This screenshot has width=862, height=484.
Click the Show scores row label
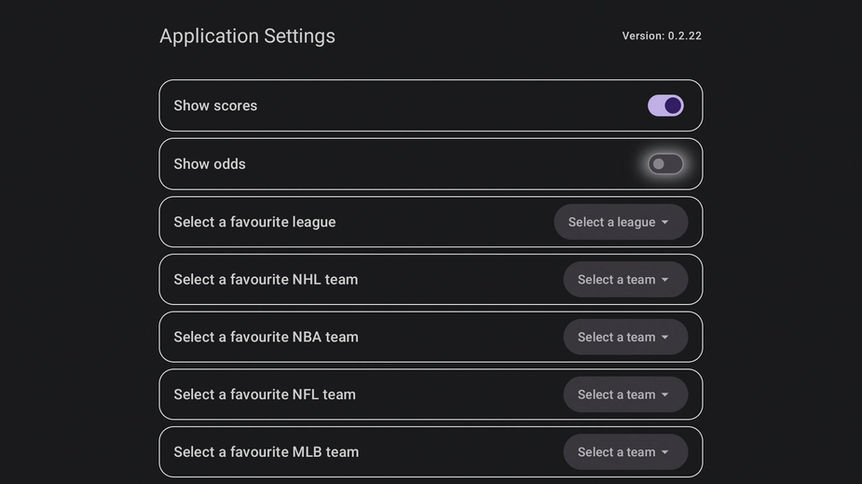[x=215, y=106]
